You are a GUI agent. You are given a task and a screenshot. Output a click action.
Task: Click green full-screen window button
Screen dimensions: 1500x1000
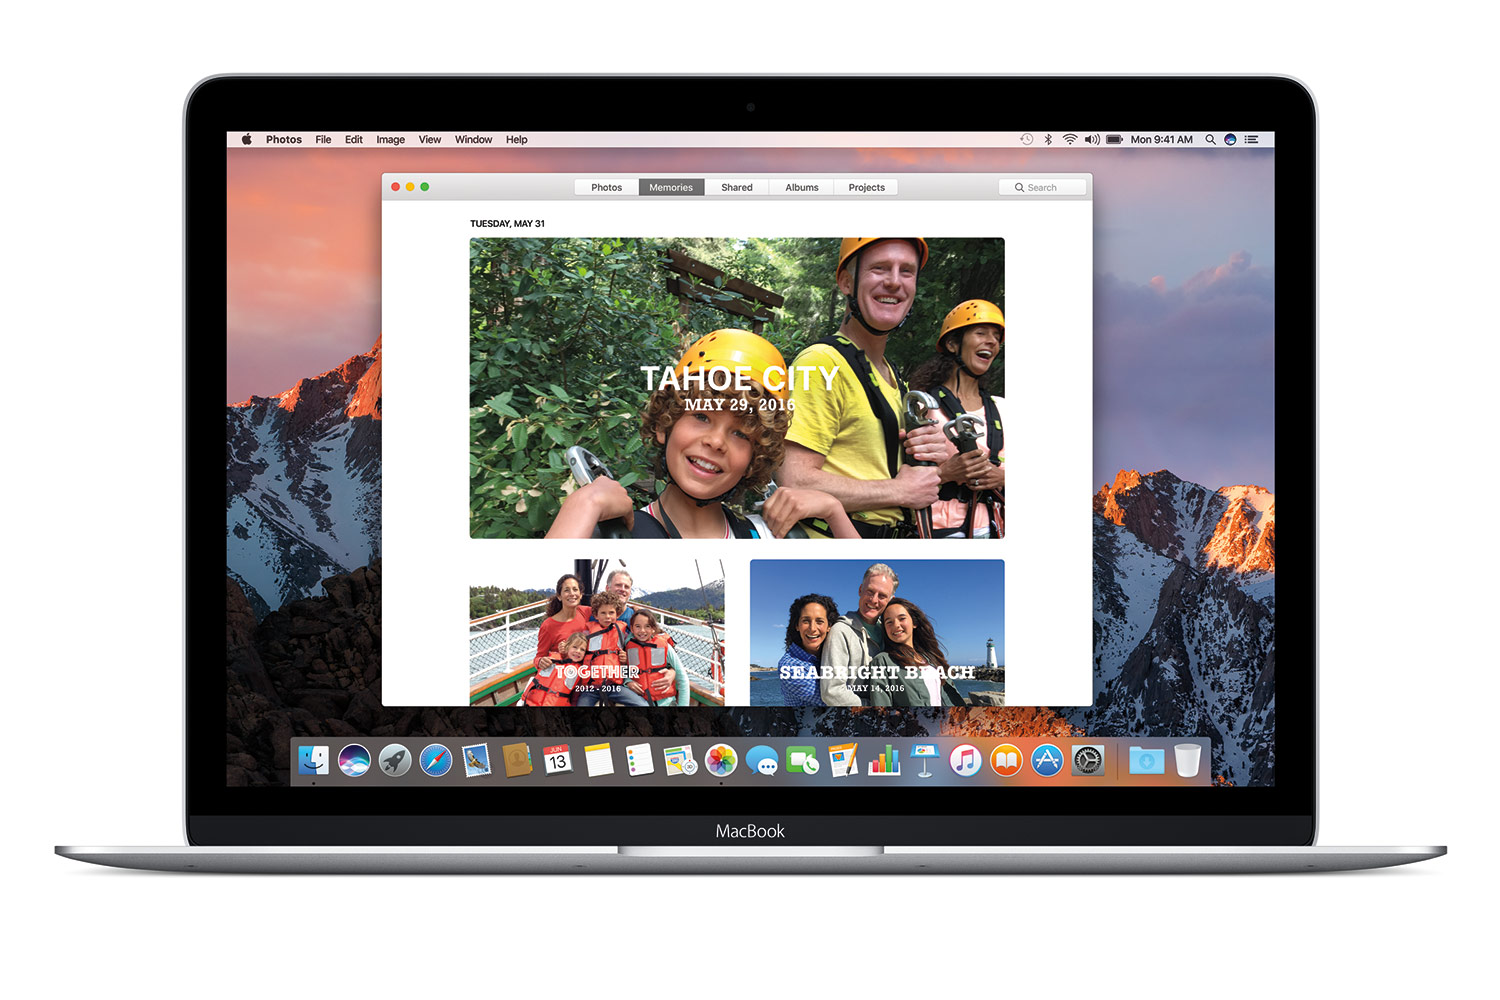pyautogui.click(x=425, y=187)
